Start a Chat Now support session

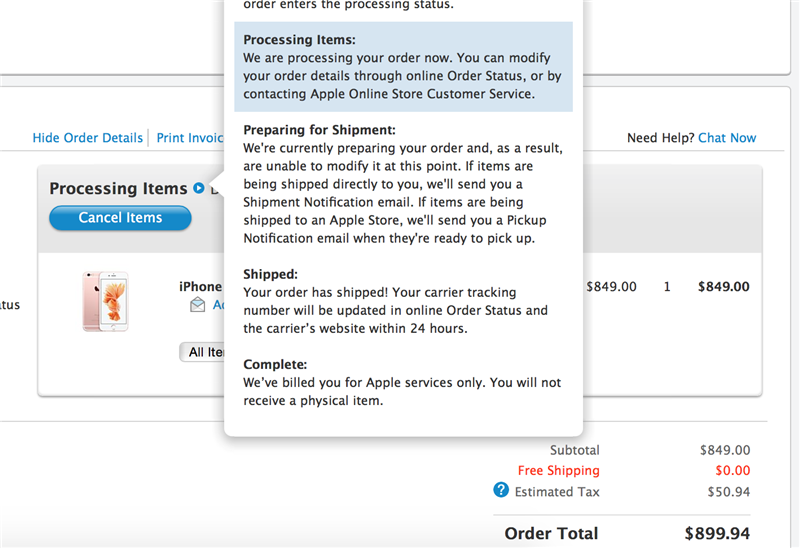click(727, 138)
